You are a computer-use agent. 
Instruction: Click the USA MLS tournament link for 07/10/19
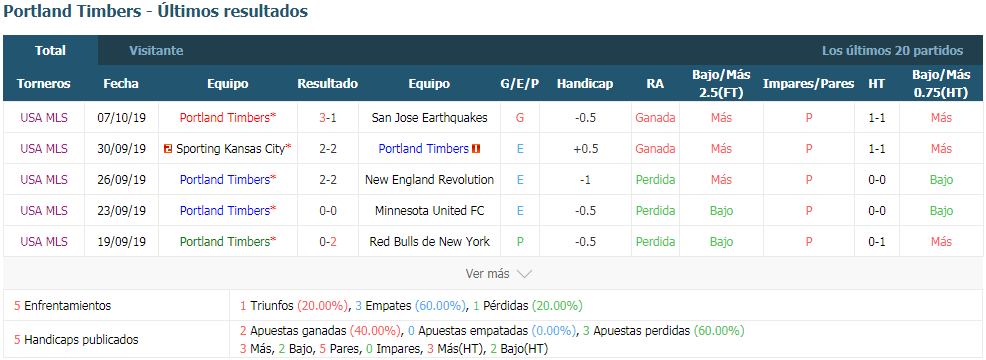pyautogui.click(x=43, y=117)
